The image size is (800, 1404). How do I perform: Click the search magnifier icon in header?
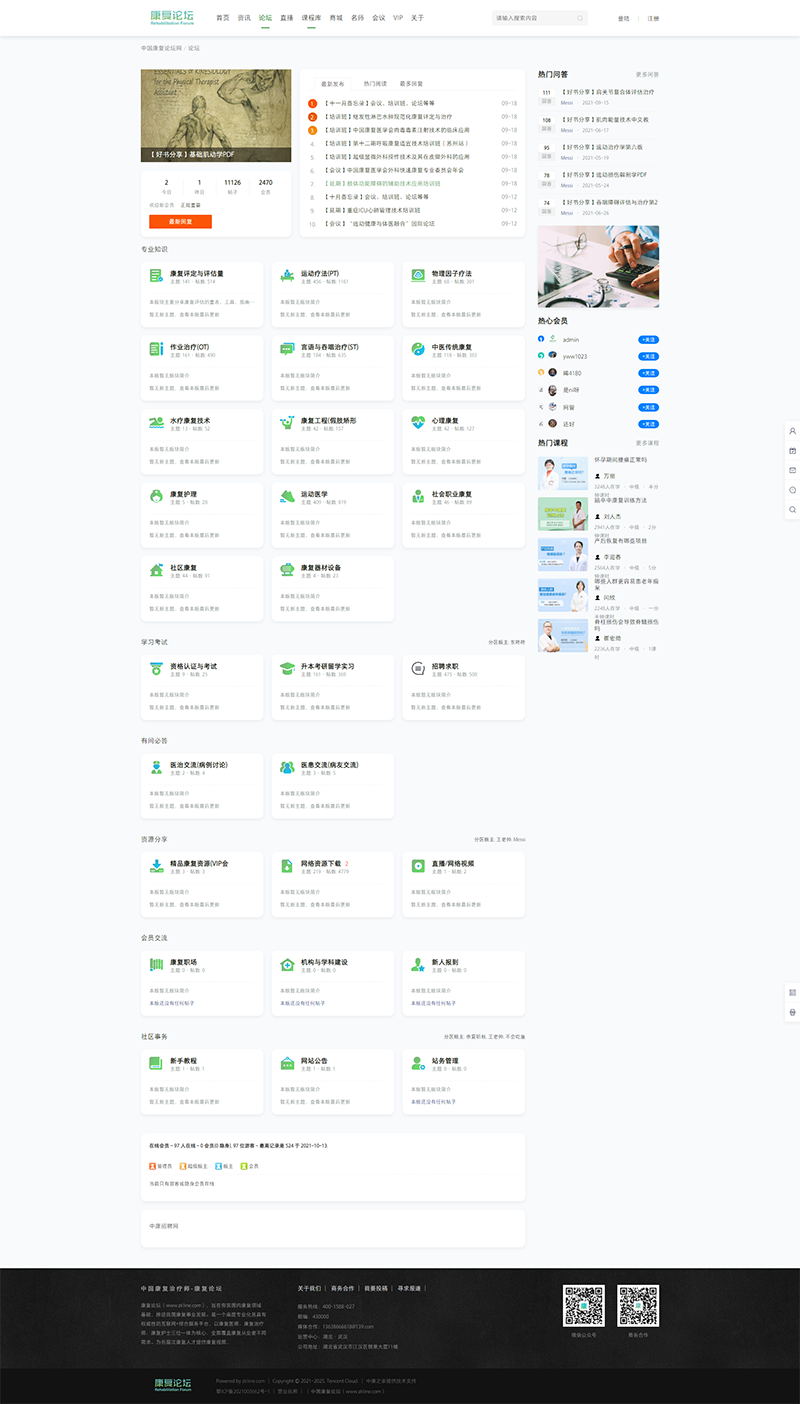[x=580, y=18]
